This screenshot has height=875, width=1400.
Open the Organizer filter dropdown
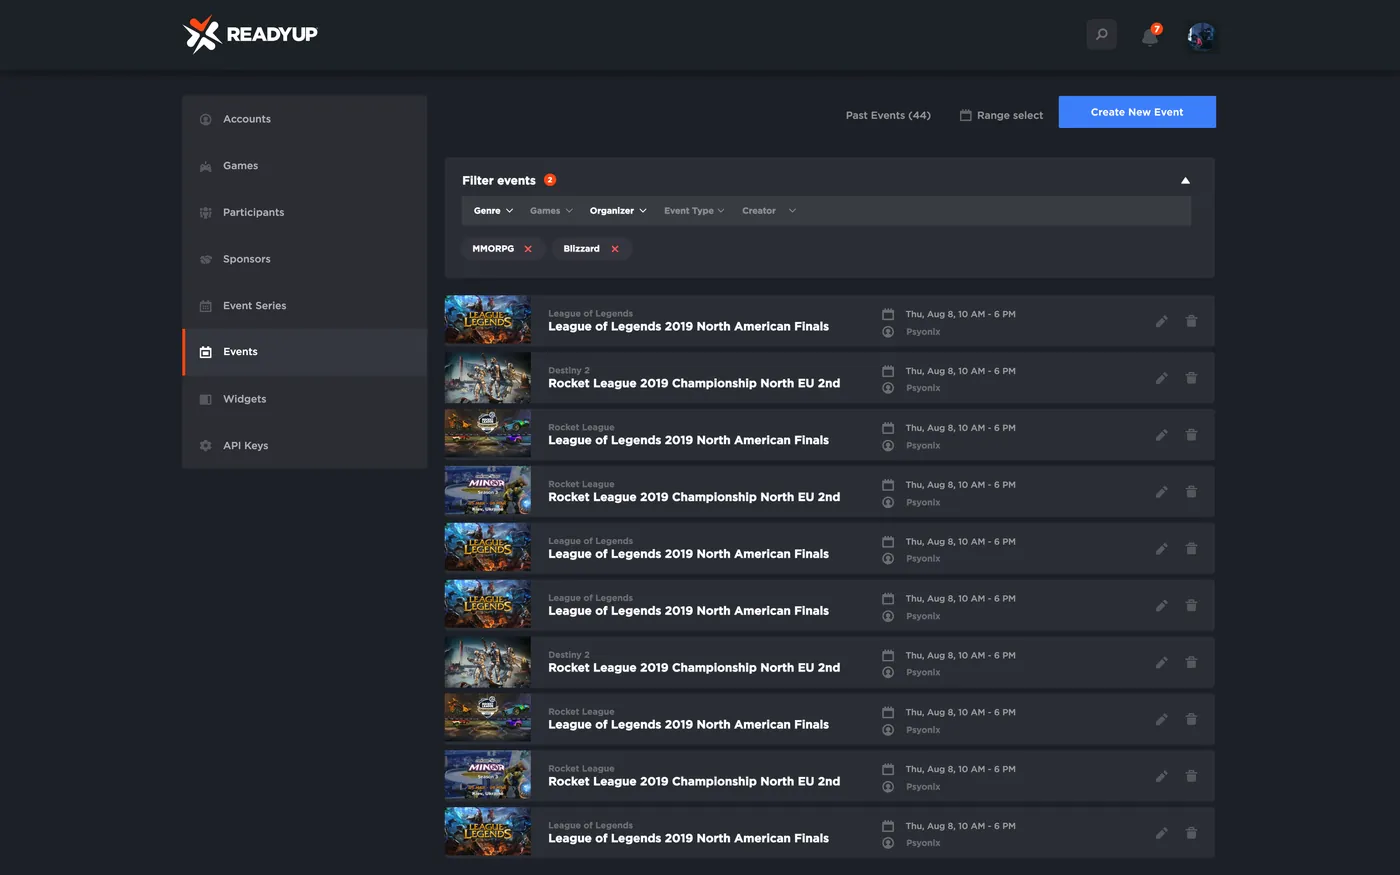point(618,211)
